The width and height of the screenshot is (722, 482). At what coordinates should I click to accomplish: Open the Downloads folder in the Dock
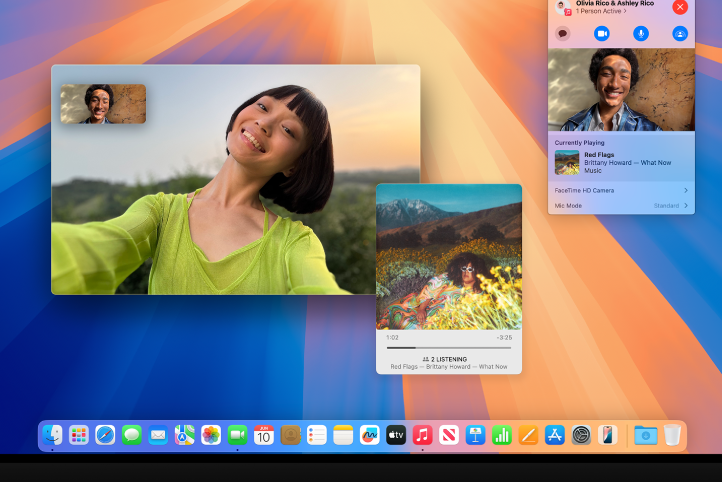coord(646,435)
